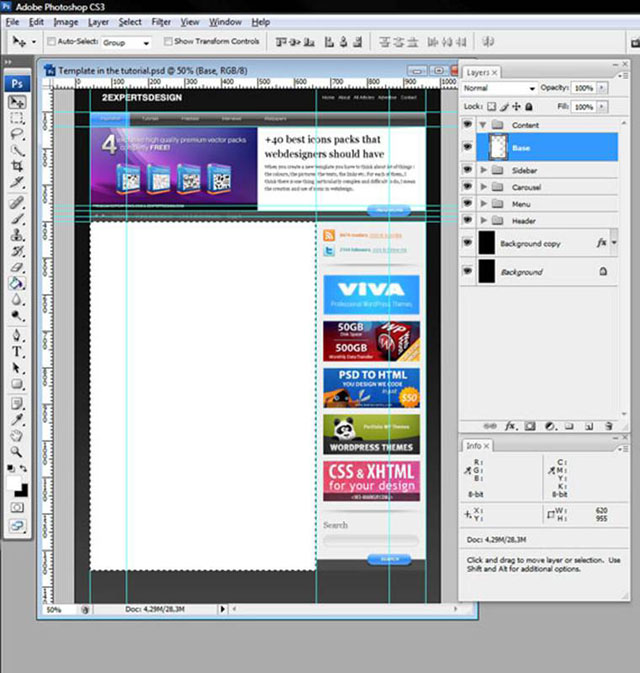The width and height of the screenshot is (640, 673).
Task: Select the Healing Brush tool
Action: click(17, 203)
